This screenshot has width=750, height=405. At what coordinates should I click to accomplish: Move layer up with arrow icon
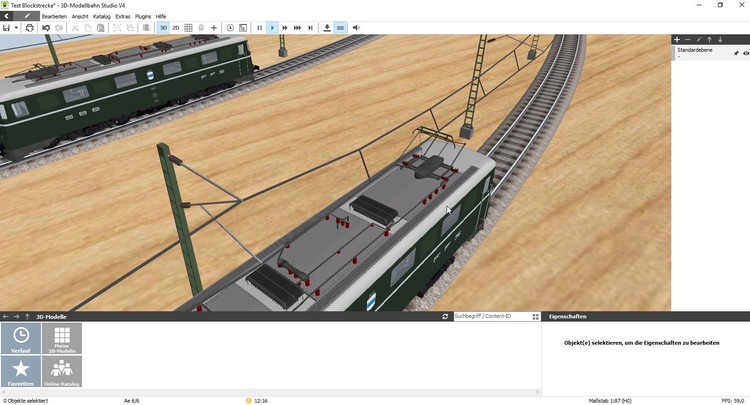click(709, 40)
